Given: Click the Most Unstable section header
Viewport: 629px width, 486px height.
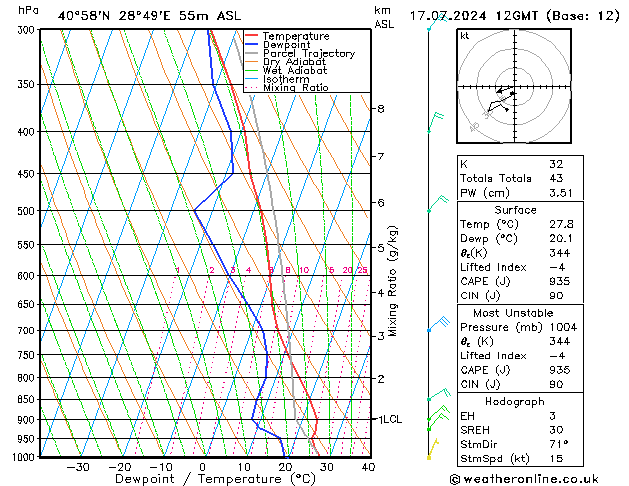Looking at the screenshot, I should [x=513, y=313].
